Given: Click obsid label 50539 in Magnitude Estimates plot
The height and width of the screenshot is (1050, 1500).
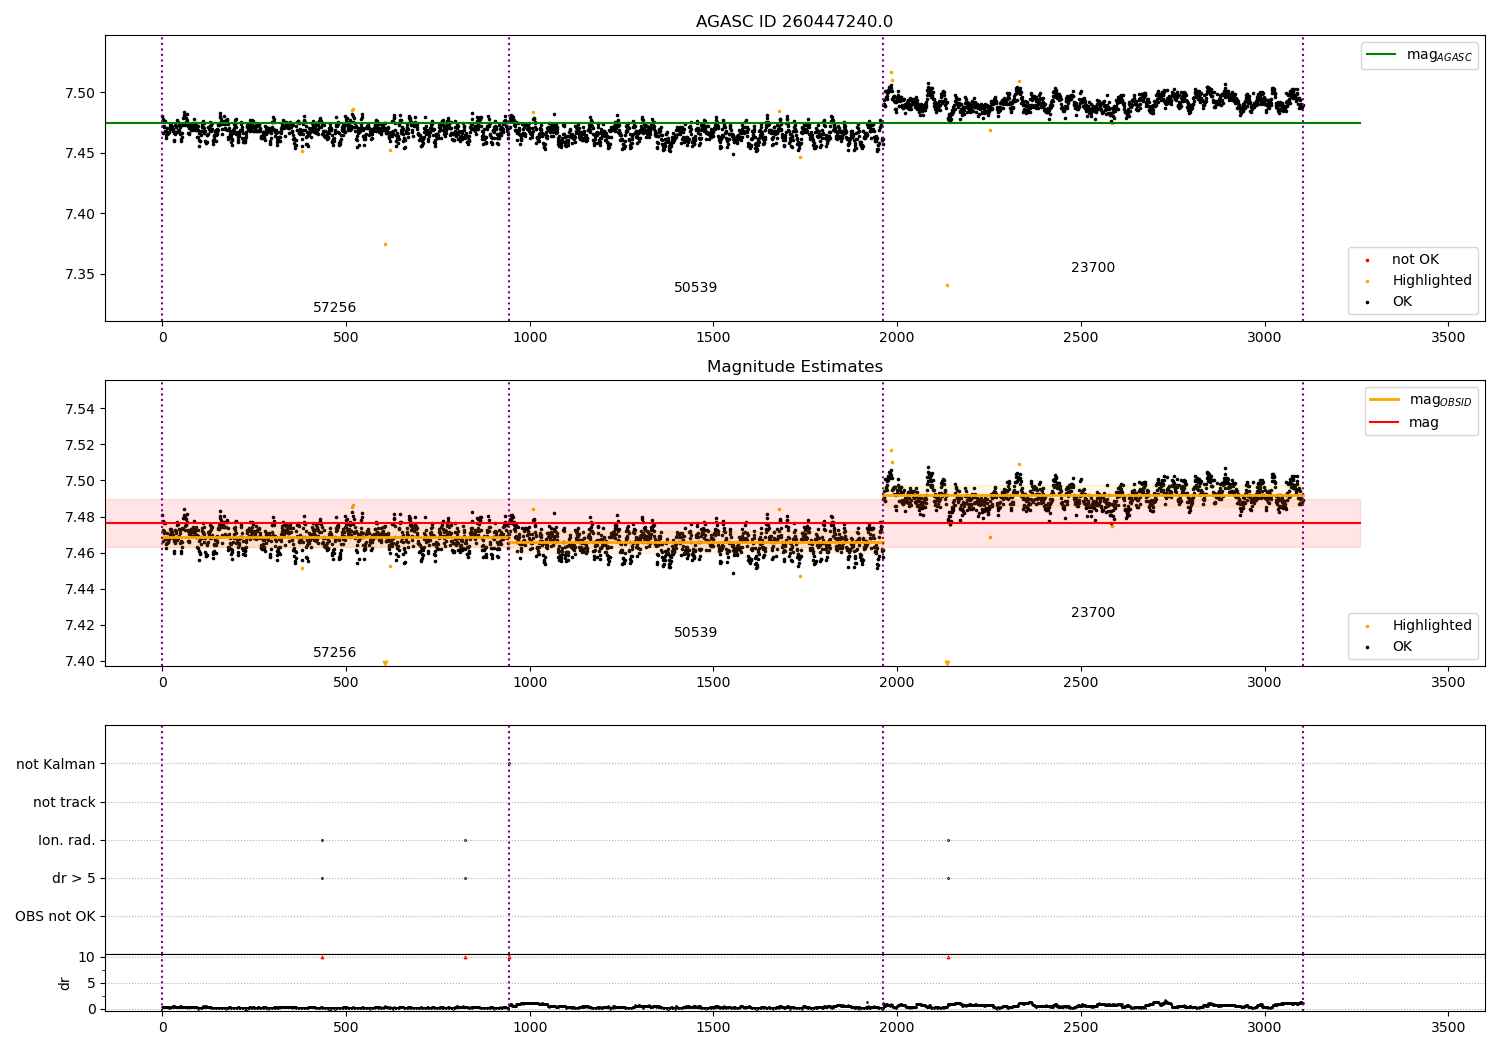Looking at the screenshot, I should pyautogui.click(x=695, y=633).
